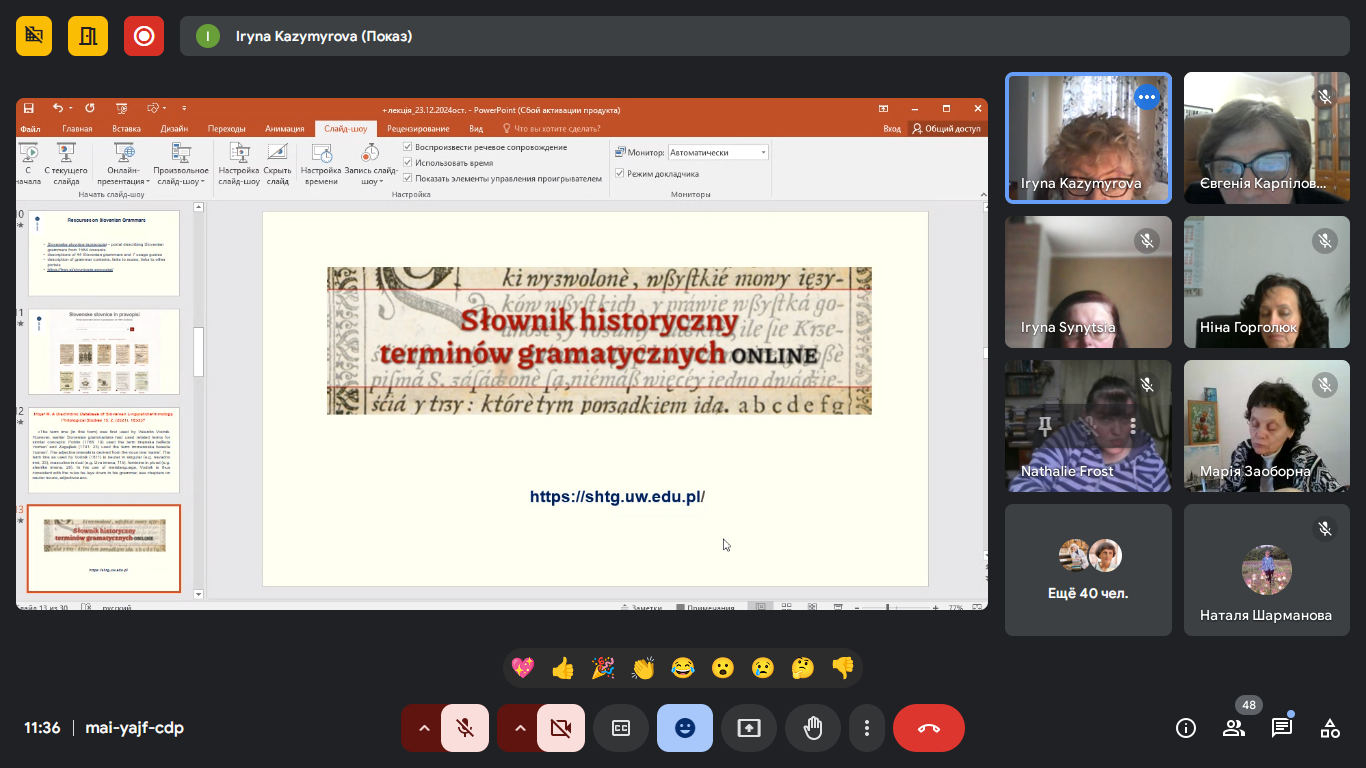Screen dimensions: 1366x768
Task: Turn on camera with the red camera button
Action: (x=561, y=728)
